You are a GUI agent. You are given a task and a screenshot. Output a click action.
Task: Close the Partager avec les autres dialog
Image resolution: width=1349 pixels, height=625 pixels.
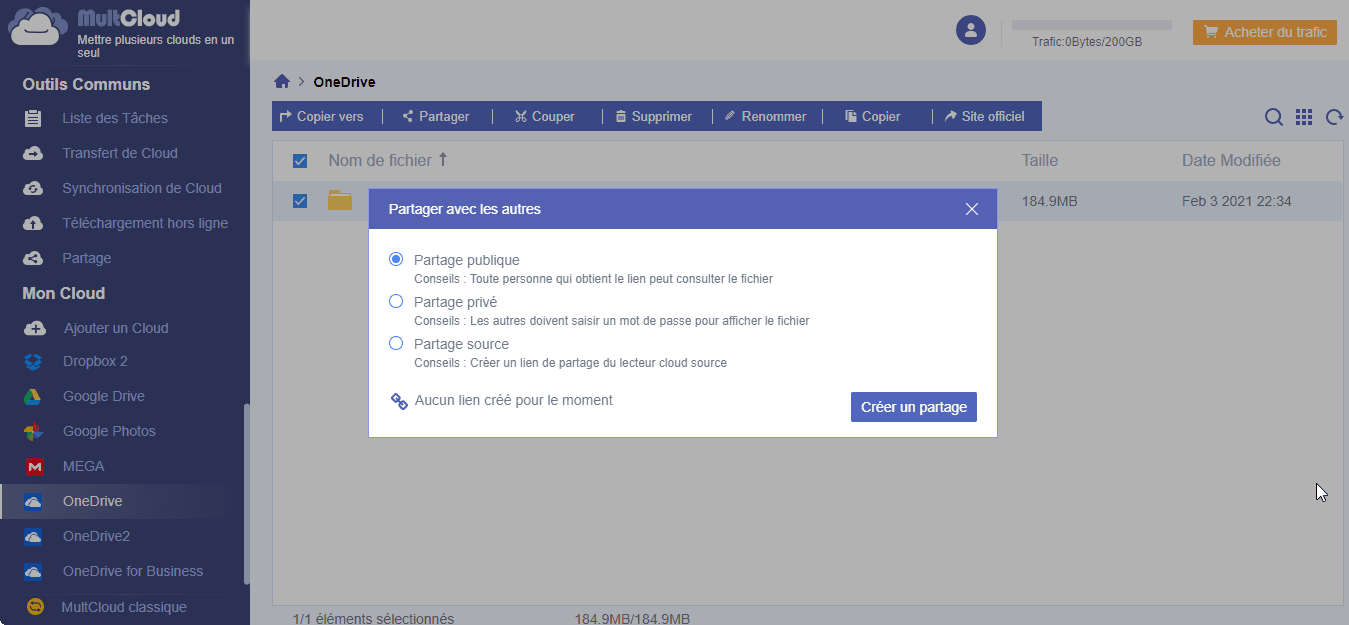[972, 209]
